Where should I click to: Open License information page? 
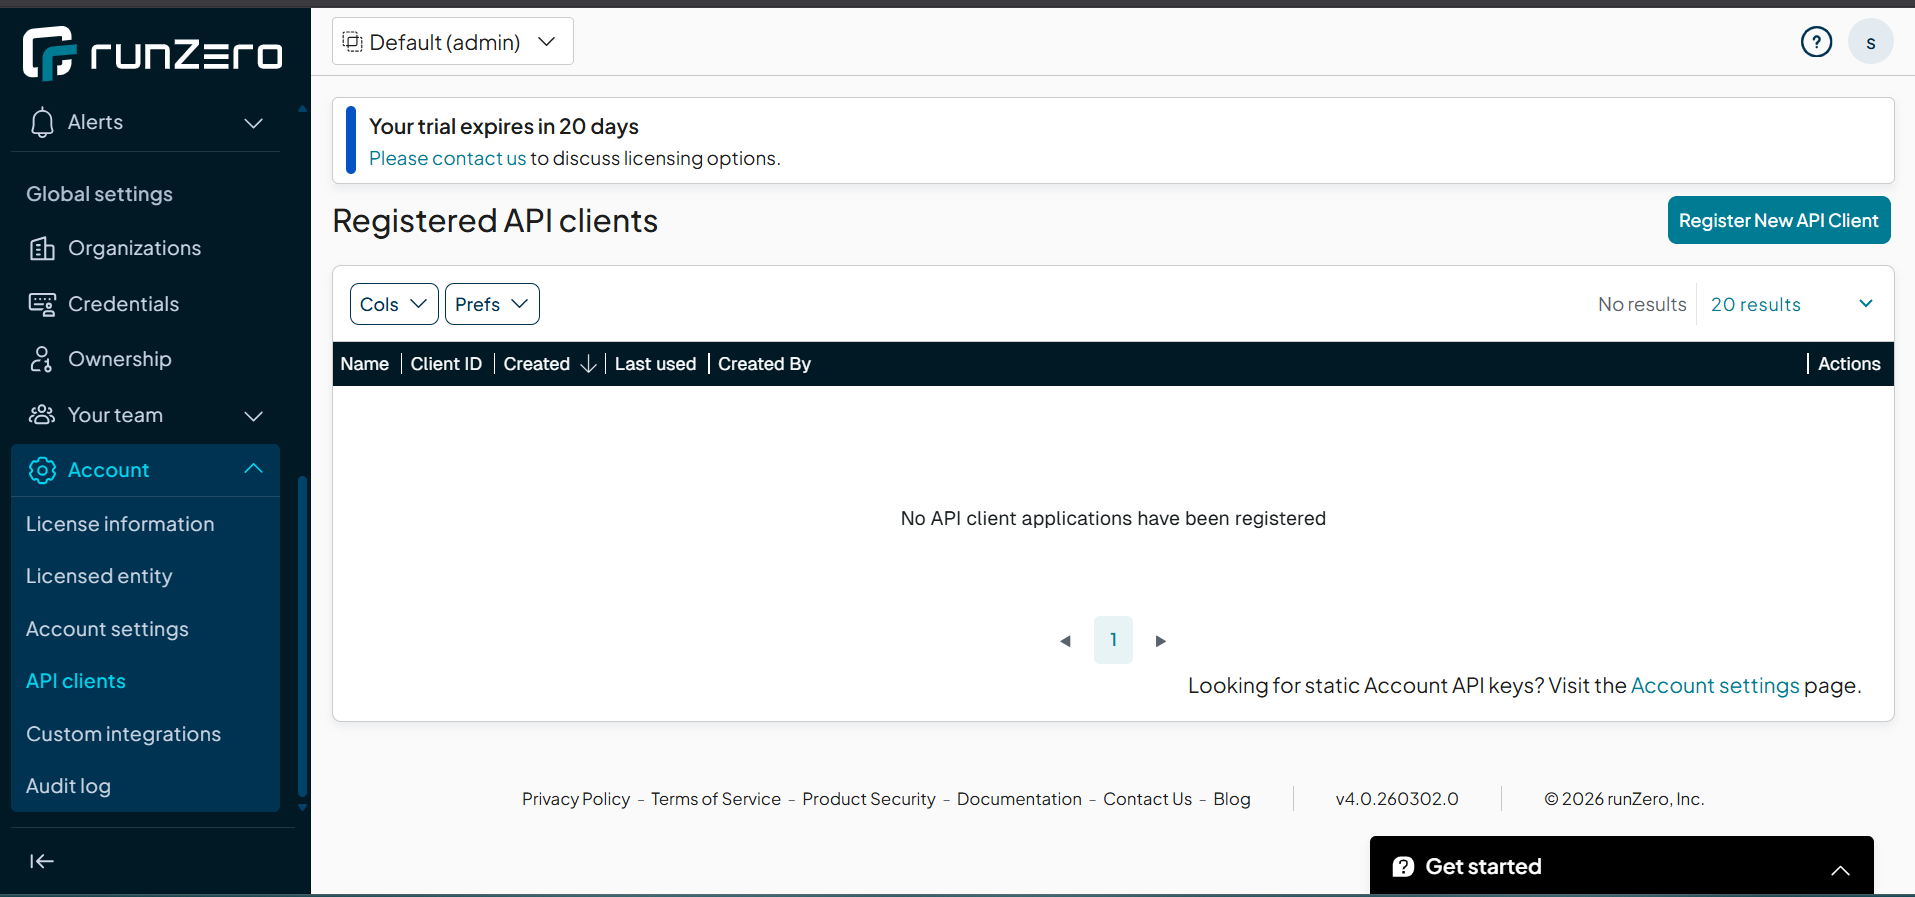[x=120, y=524]
